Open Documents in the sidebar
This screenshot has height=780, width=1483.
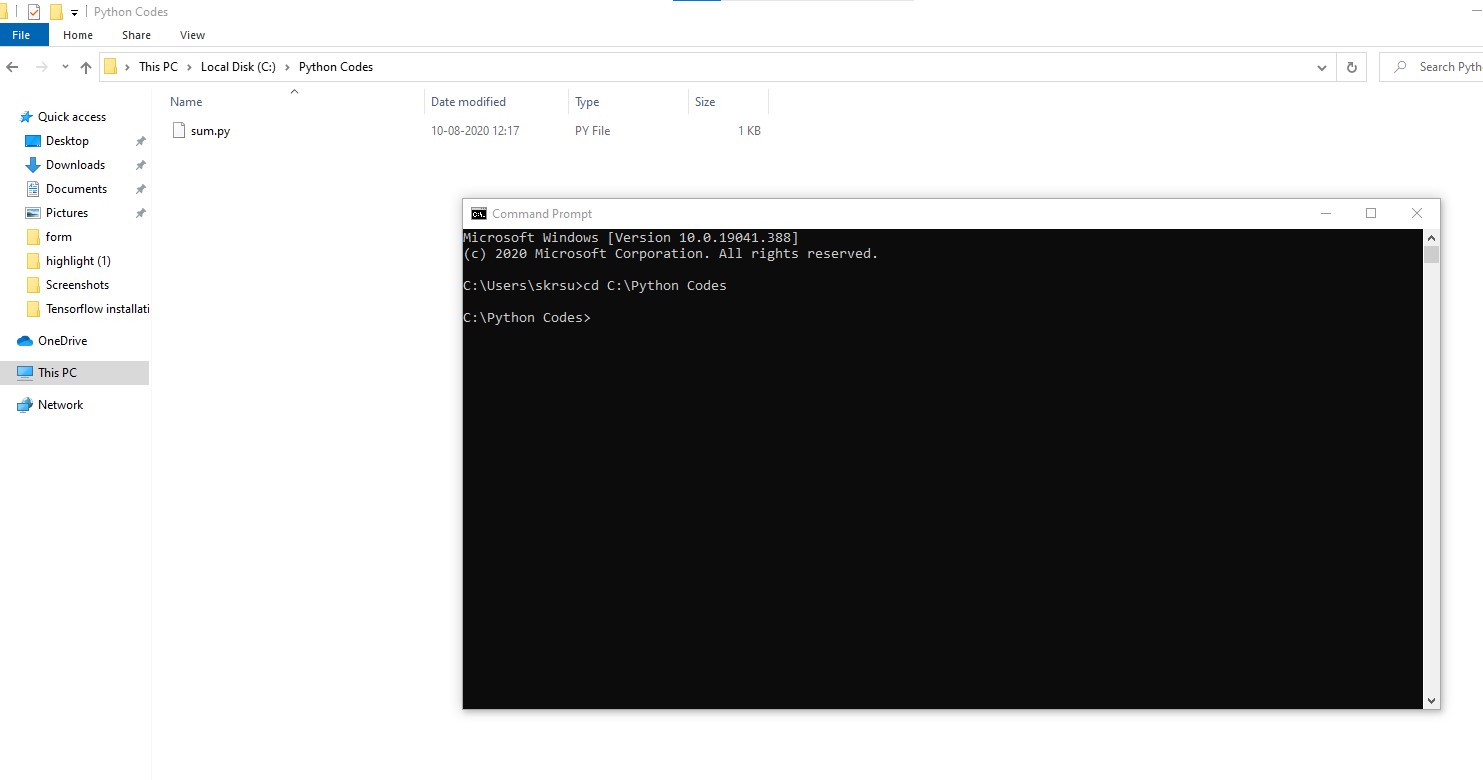[76, 189]
